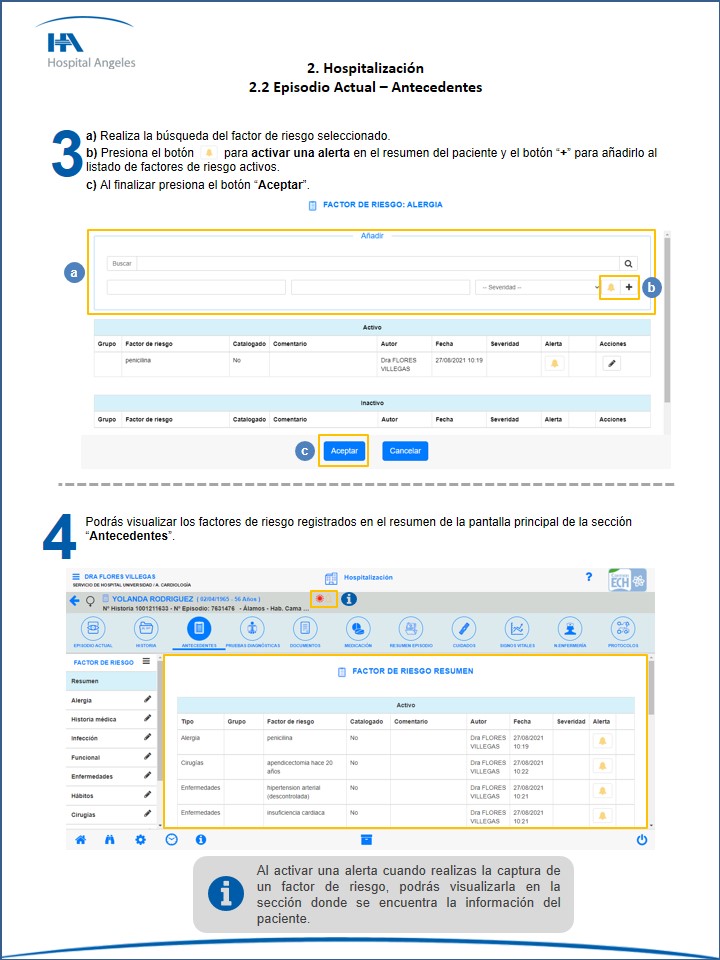Toggle alert bell in Añadir section

[610, 287]
